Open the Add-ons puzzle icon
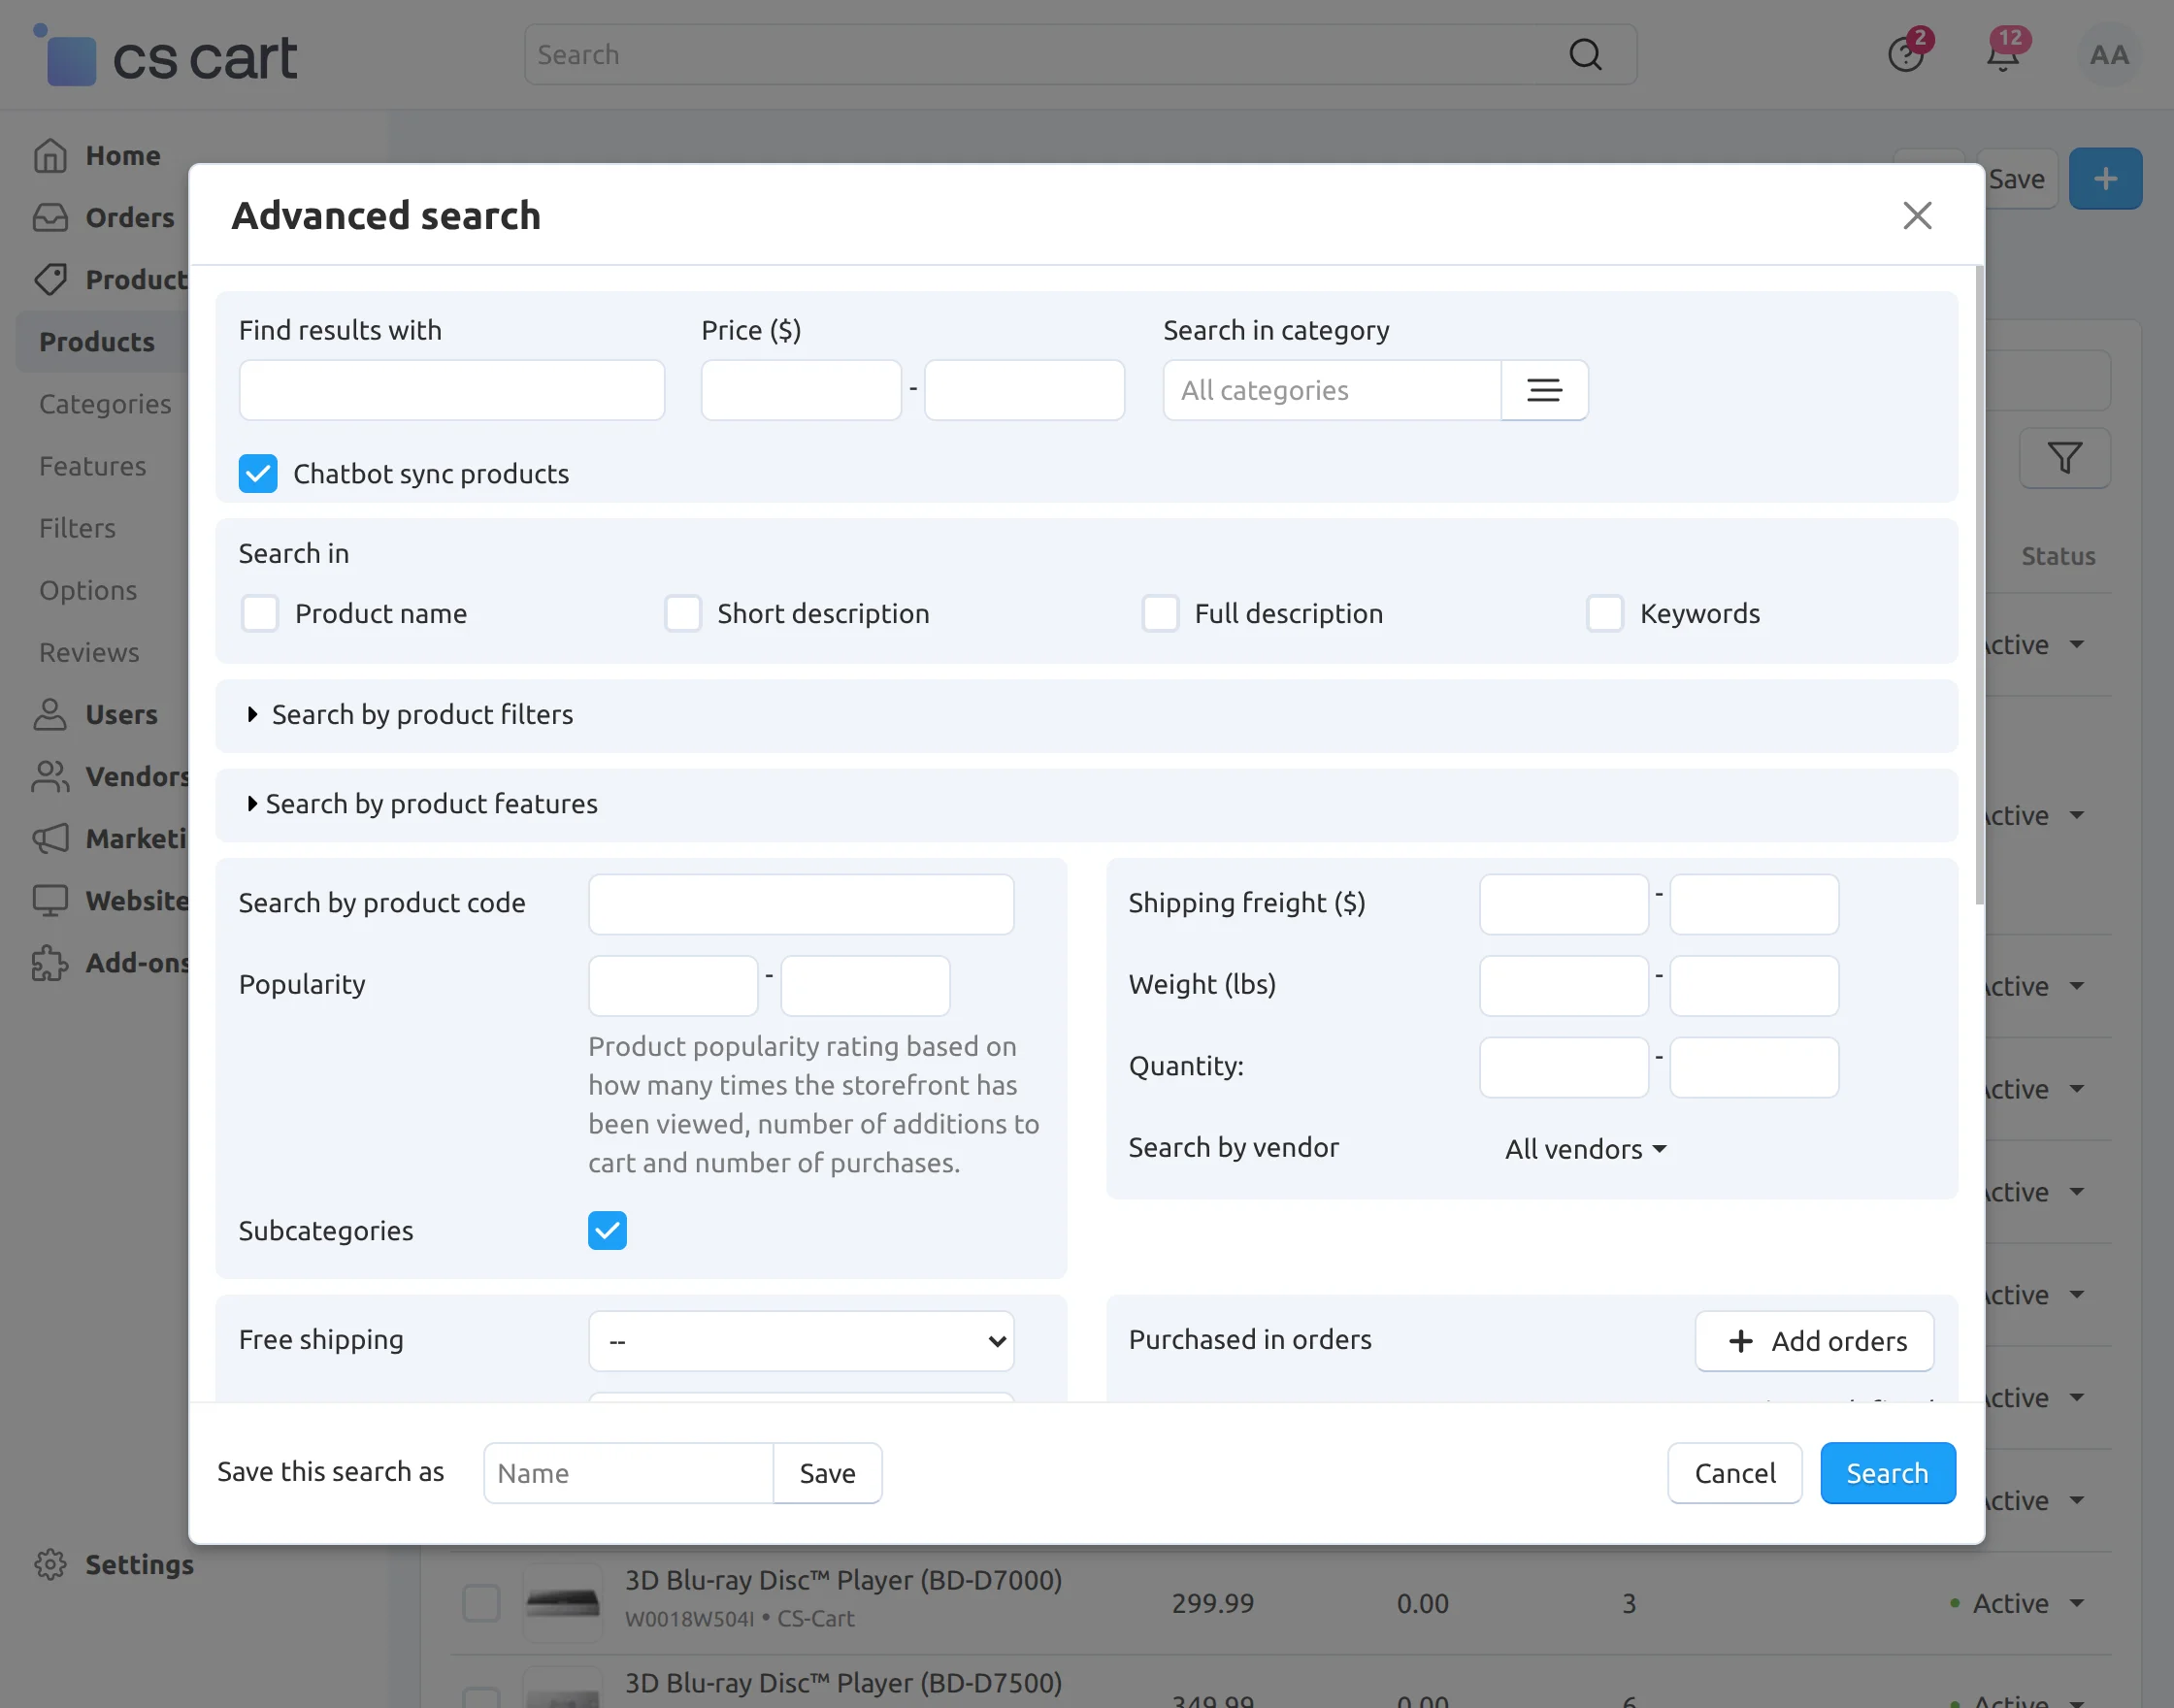Screen dimensions: 2174x1708 point(50,963)
